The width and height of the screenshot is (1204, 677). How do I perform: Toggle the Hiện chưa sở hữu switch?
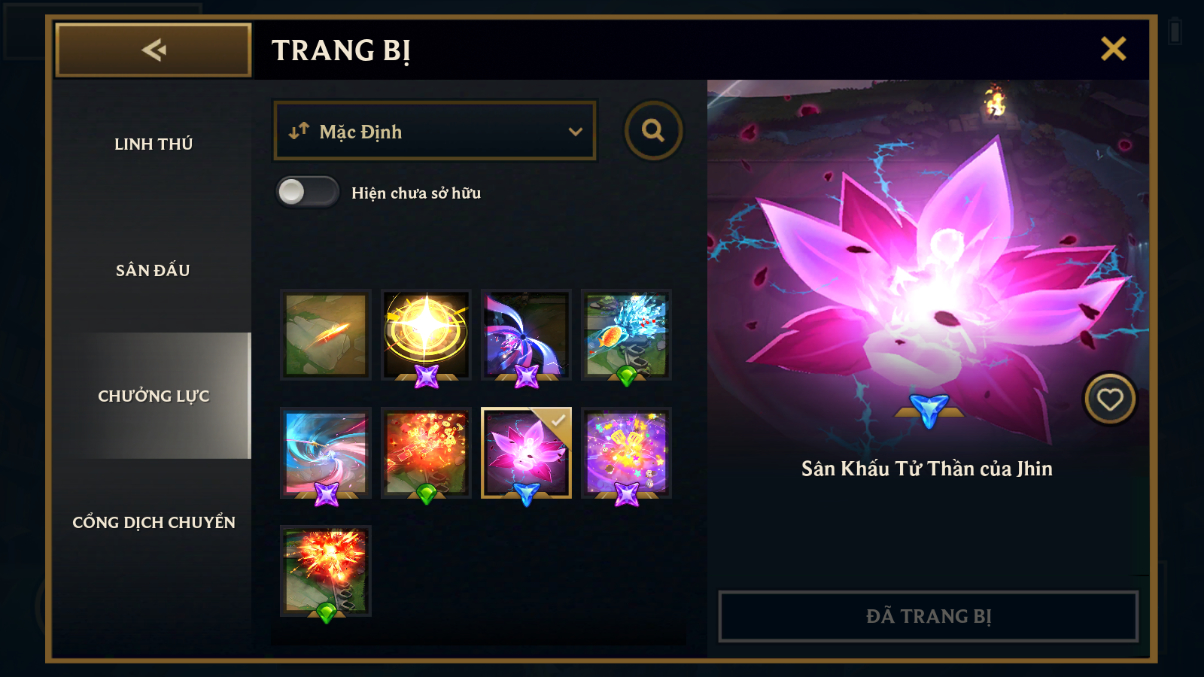point(308,192)
